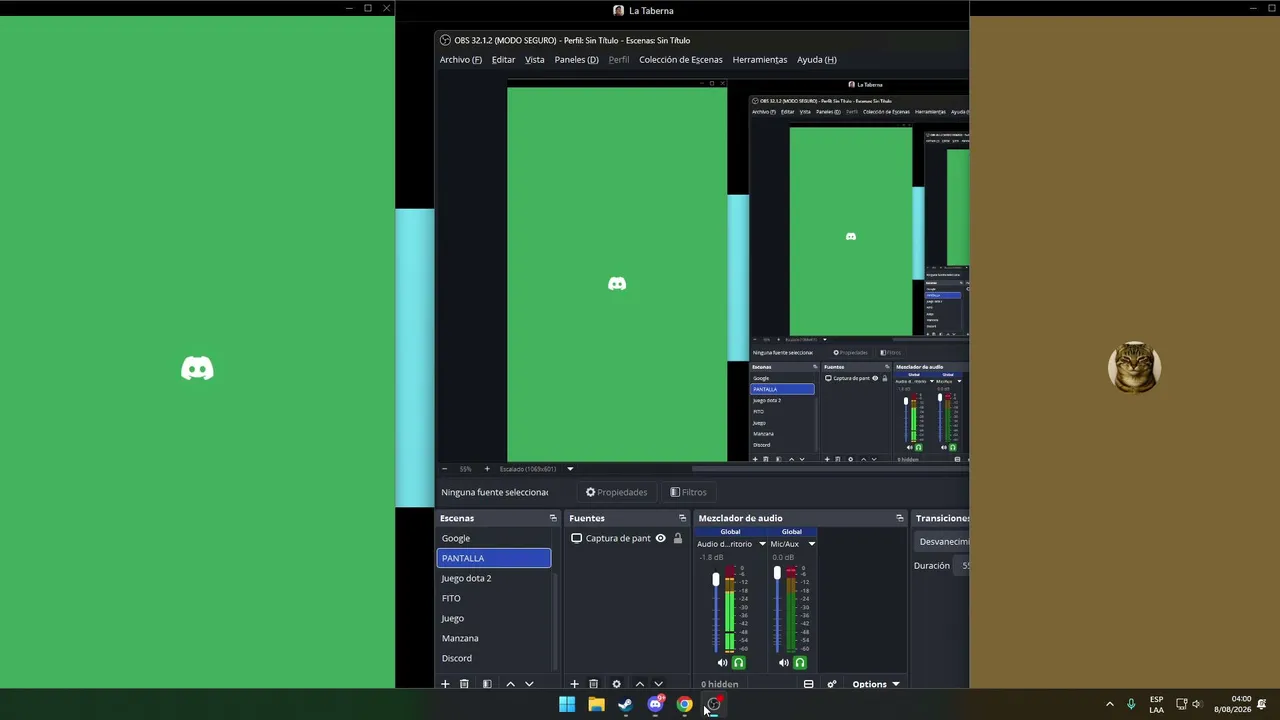Open the Archivo menu
The image size is (1280, 720).
tap(460, 59)
